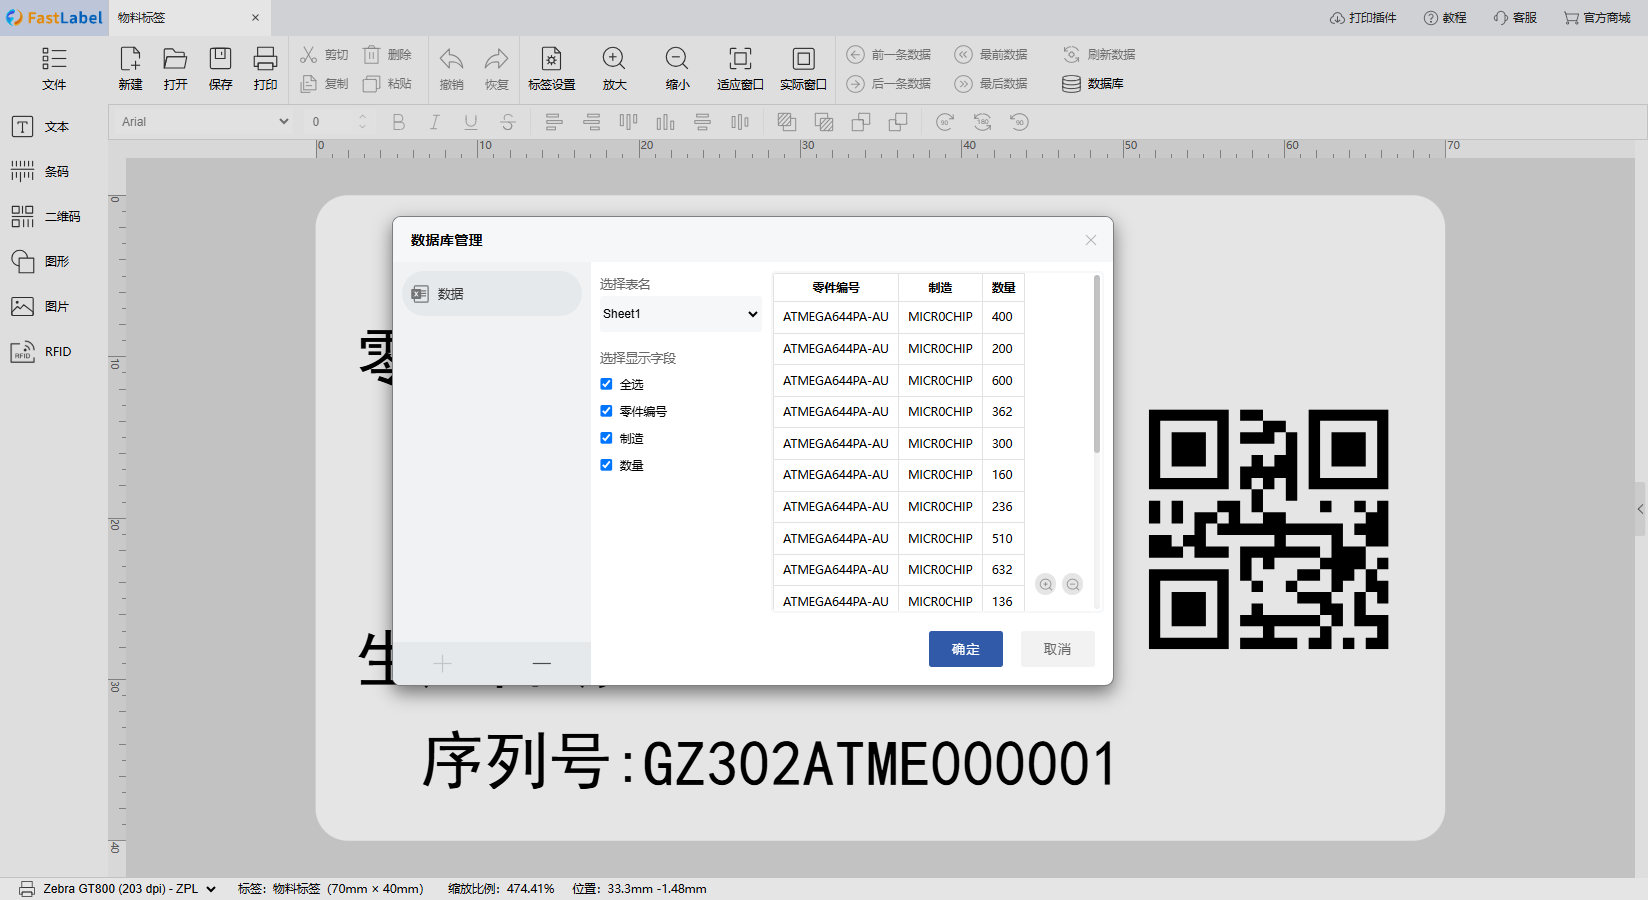Toggle bold formatting button

pos(398,122)
